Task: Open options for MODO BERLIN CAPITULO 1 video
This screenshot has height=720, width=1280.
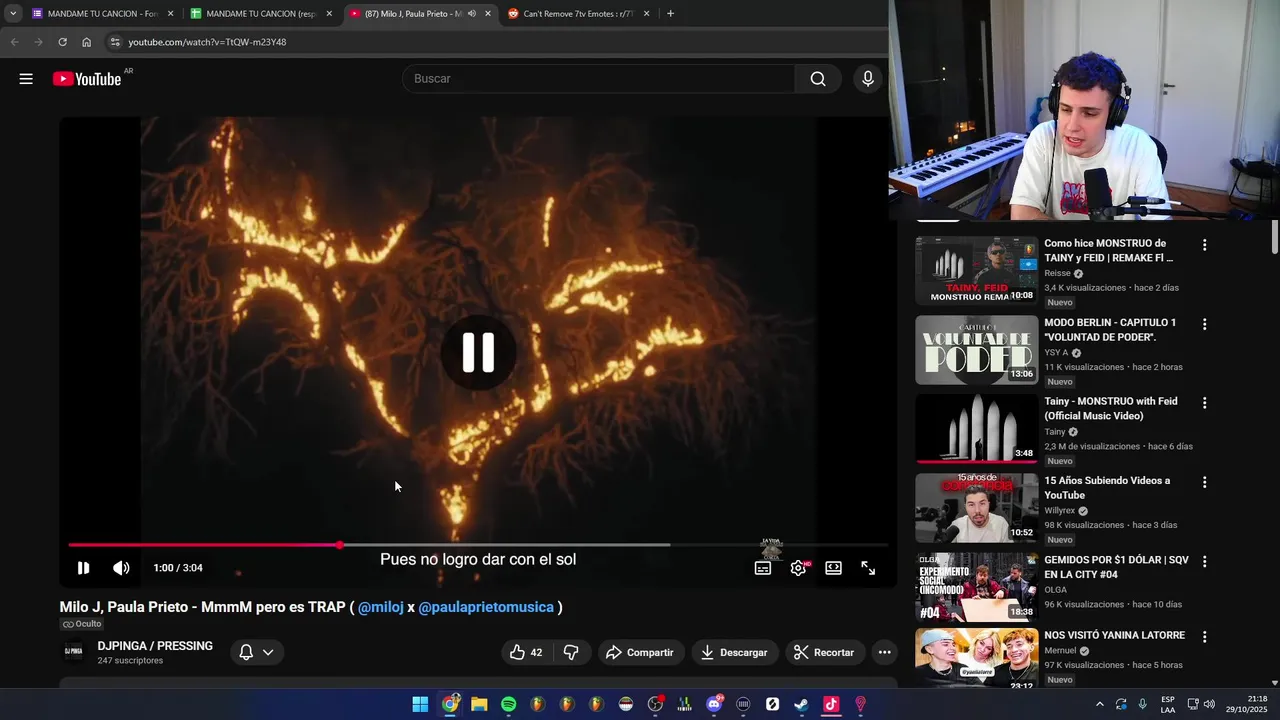Action: pos(1204,324)
